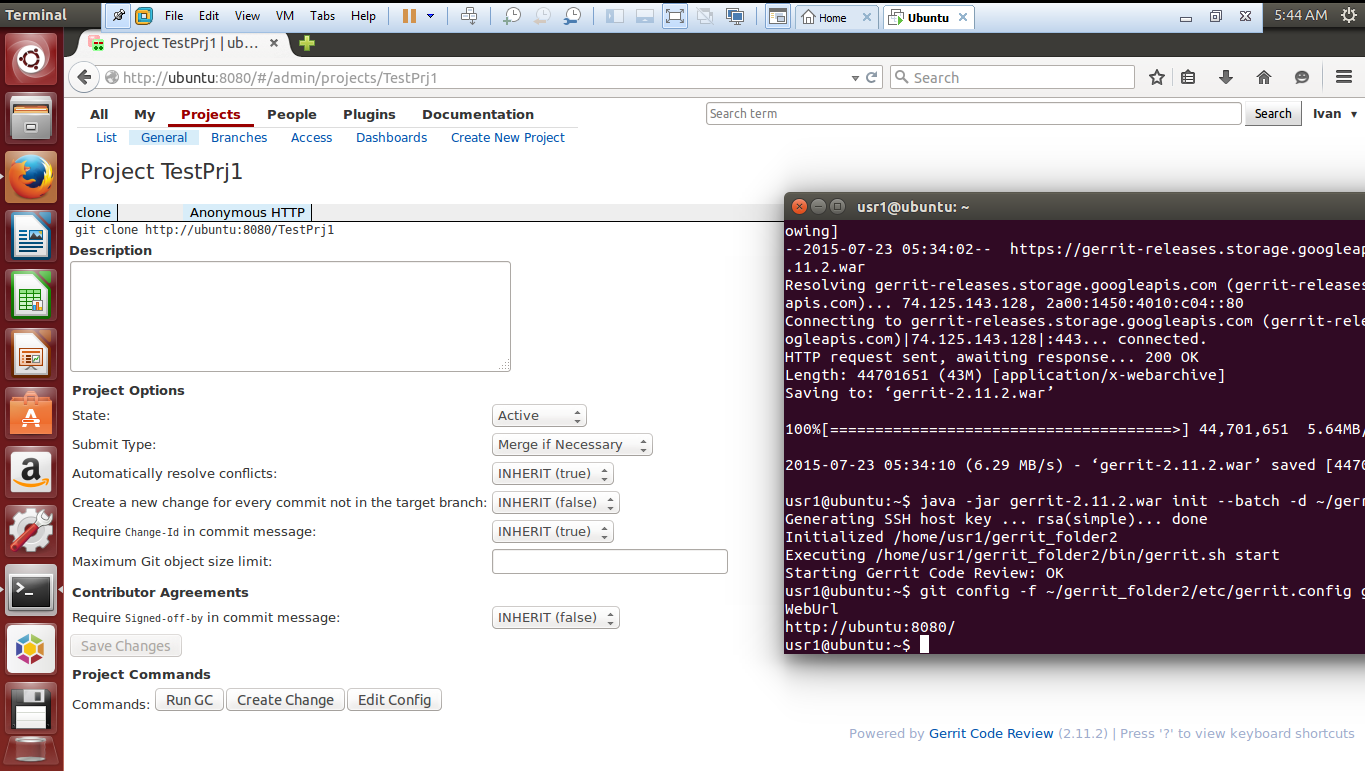Take a VMware snapshot with the clock-plus icon
1365x771 pixels.
[x=512, y=16]
